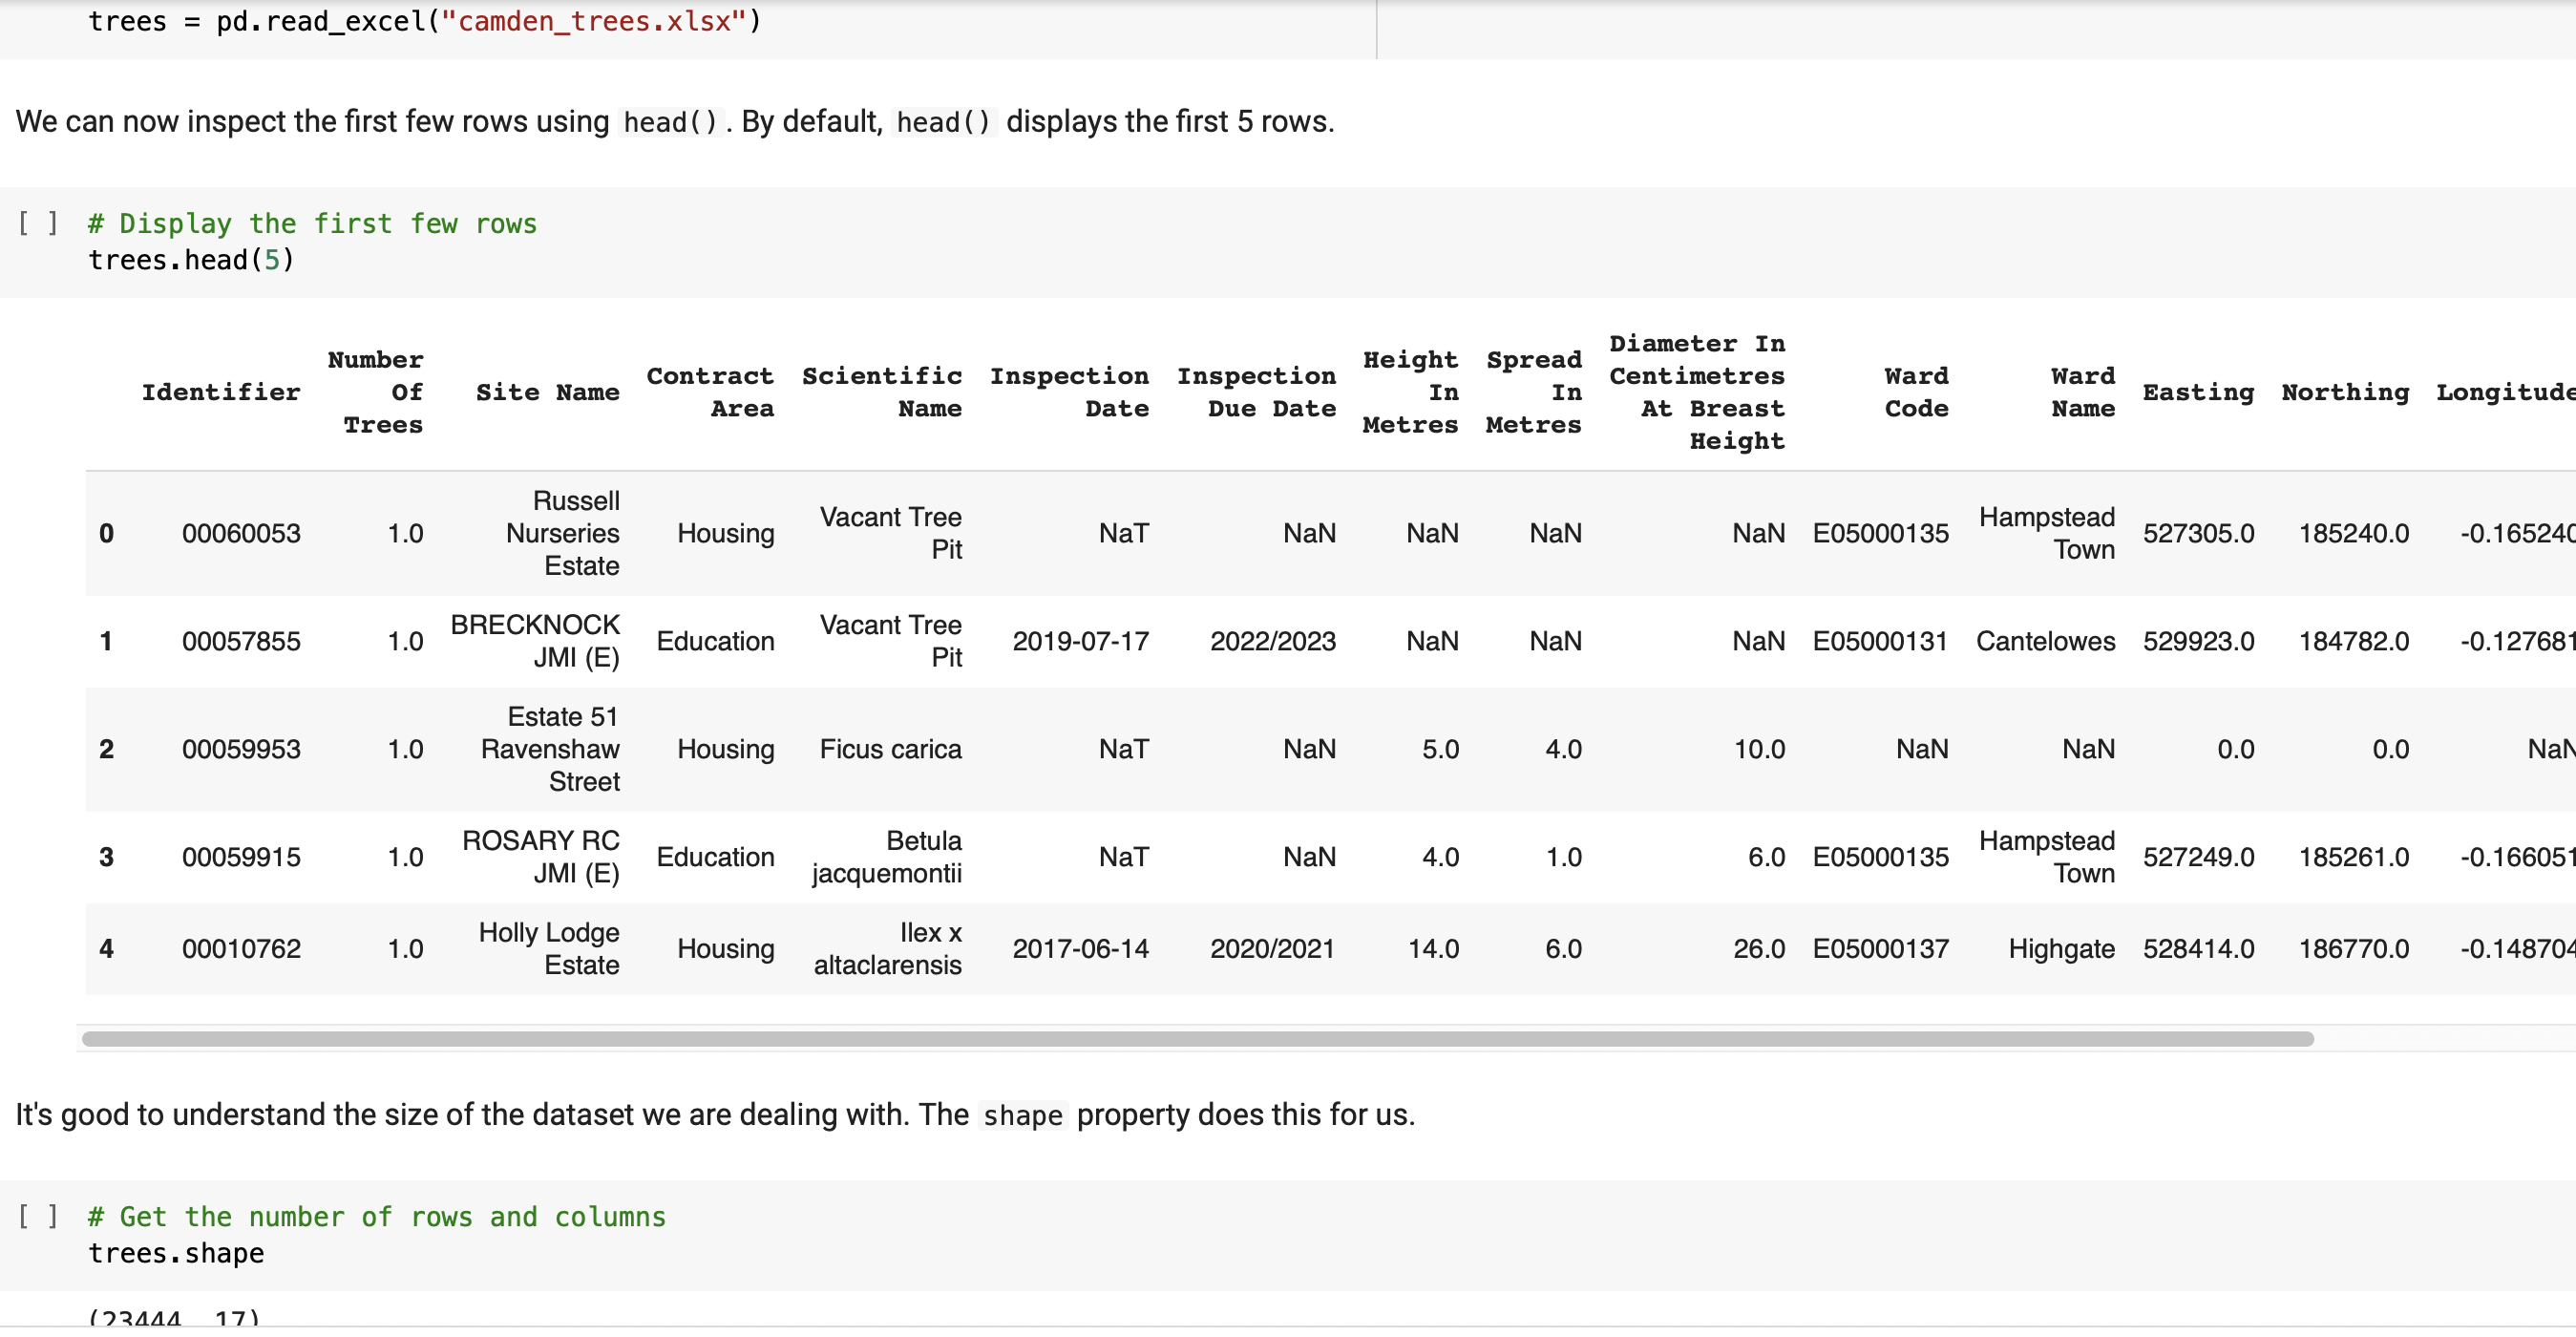Click the Scientific Name column header
This screenshot has height=1337, width=2576.
click(883, 392)
